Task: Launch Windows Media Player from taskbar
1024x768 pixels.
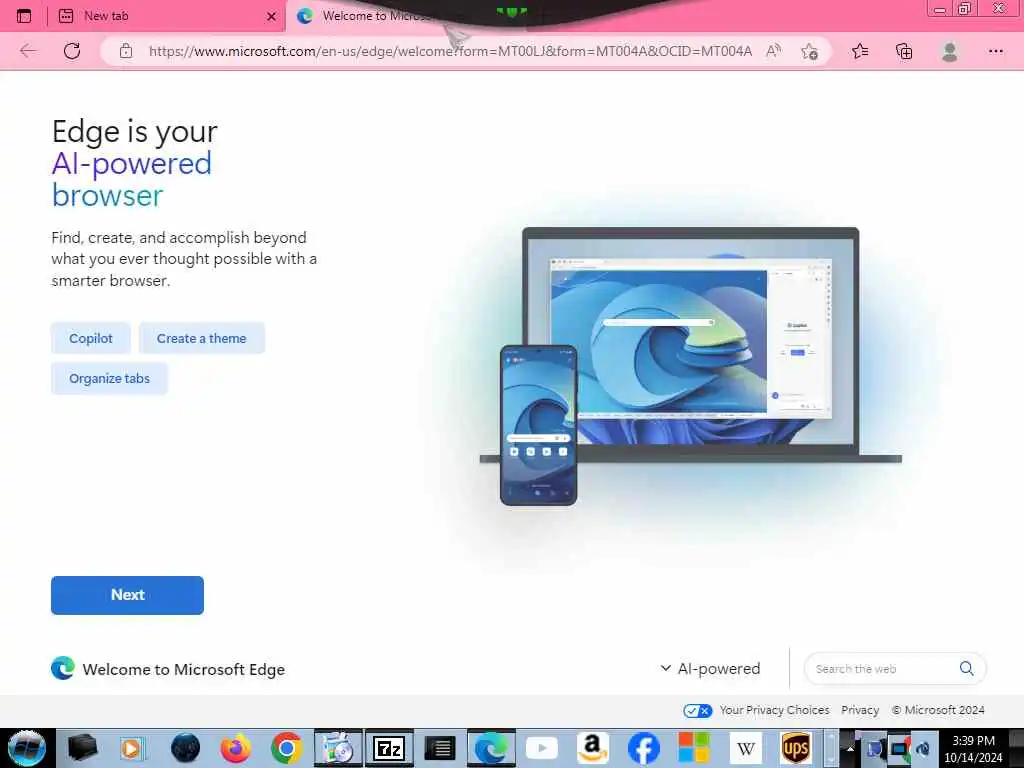Action: (131, 748)
